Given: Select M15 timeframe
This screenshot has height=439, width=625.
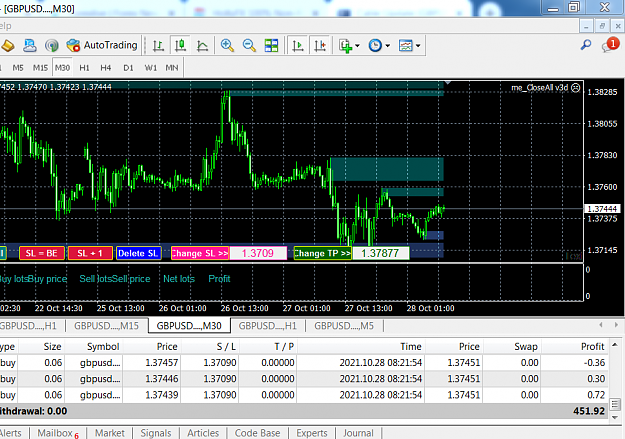Looking at the screenshot, I should point(40,68).
